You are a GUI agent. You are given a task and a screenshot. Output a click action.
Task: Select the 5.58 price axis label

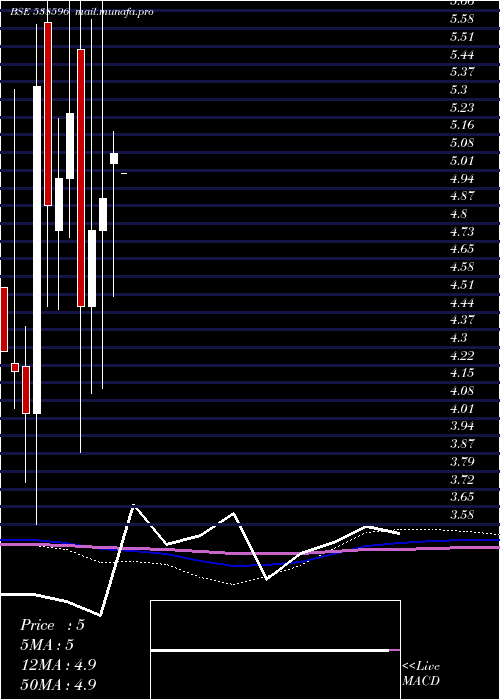click(x=462, y=19)
